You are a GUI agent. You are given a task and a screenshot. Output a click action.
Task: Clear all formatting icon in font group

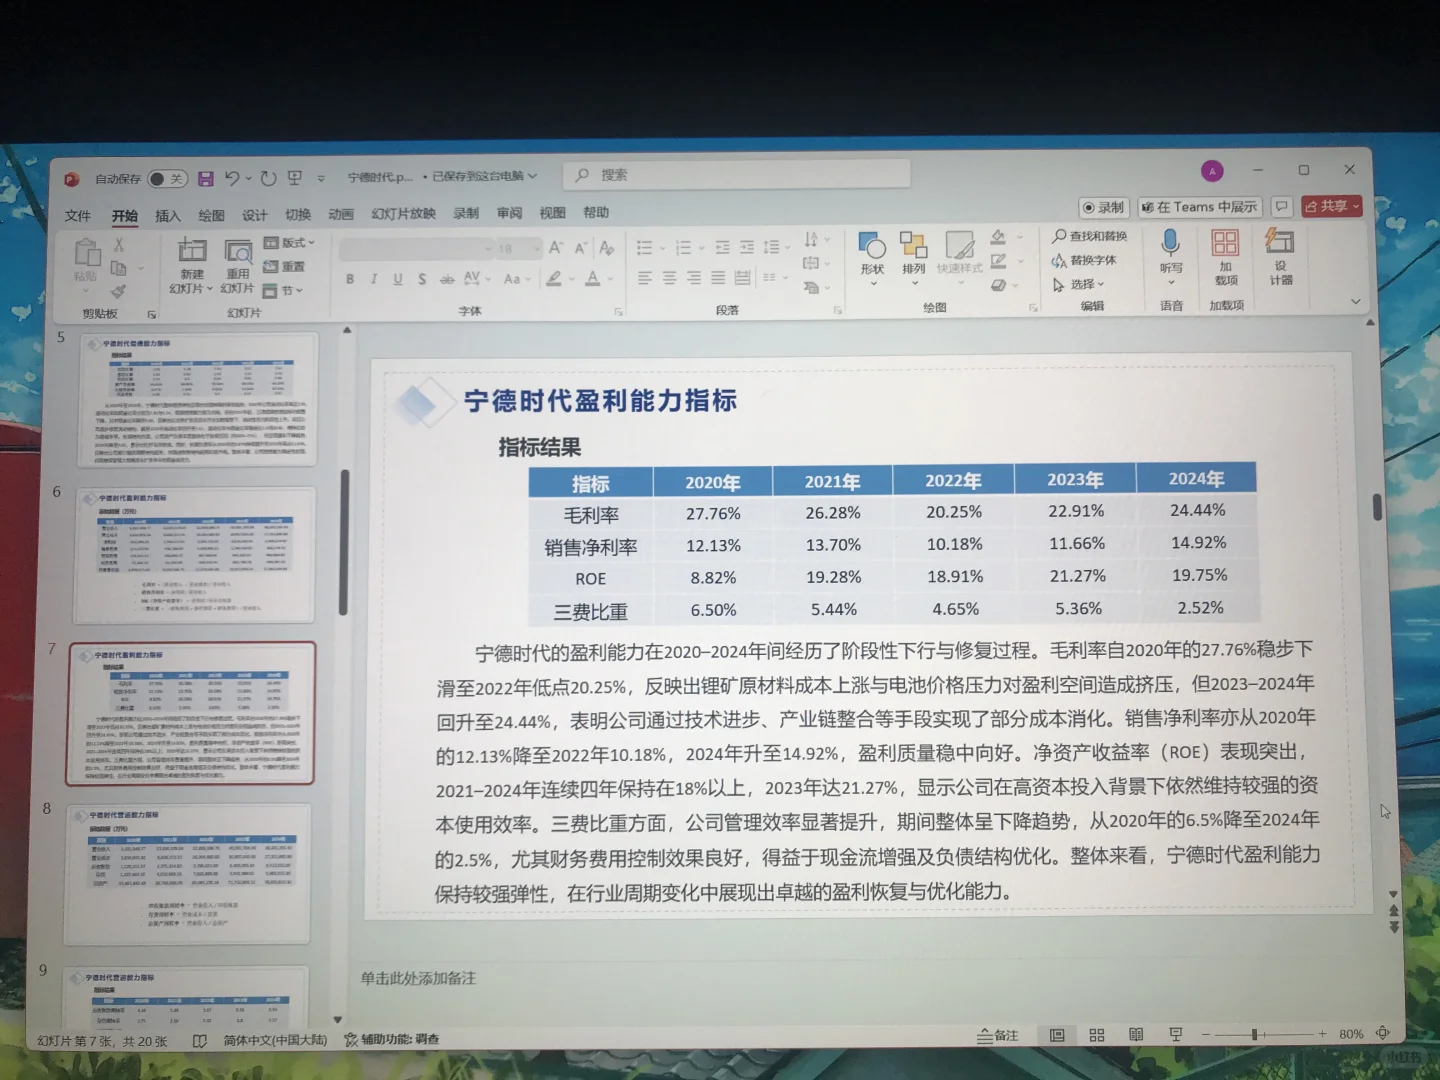click(x=606, y=247)
